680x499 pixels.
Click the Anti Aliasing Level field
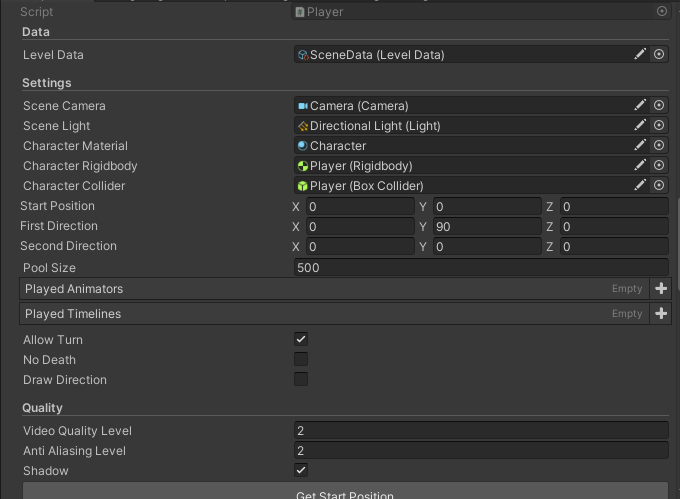coord(481,450)
